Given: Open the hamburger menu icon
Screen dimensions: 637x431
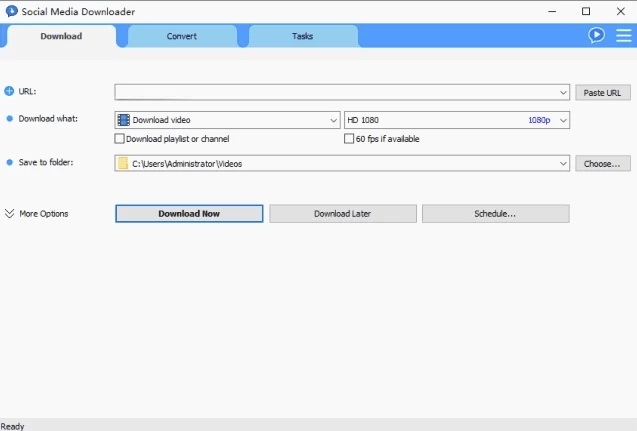Looking at the screenshot, I should click(623, 35).
